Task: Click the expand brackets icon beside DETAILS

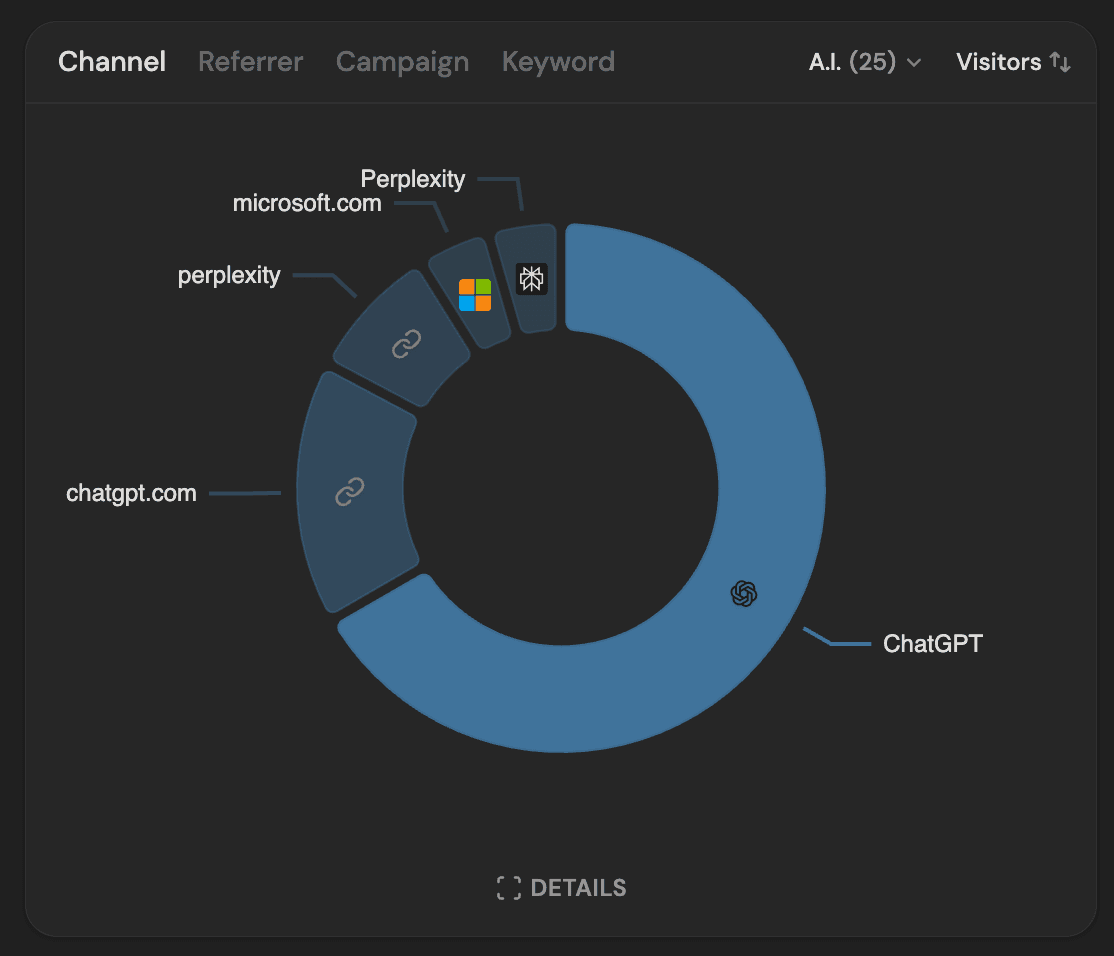Action: (x=508, y=886)
